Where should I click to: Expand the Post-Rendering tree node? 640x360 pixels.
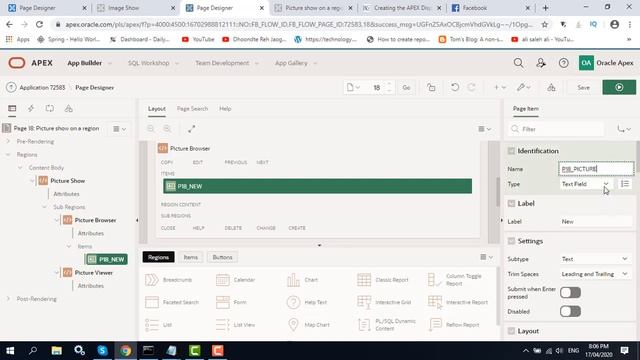pyautogui.click(x=8, y=299)
